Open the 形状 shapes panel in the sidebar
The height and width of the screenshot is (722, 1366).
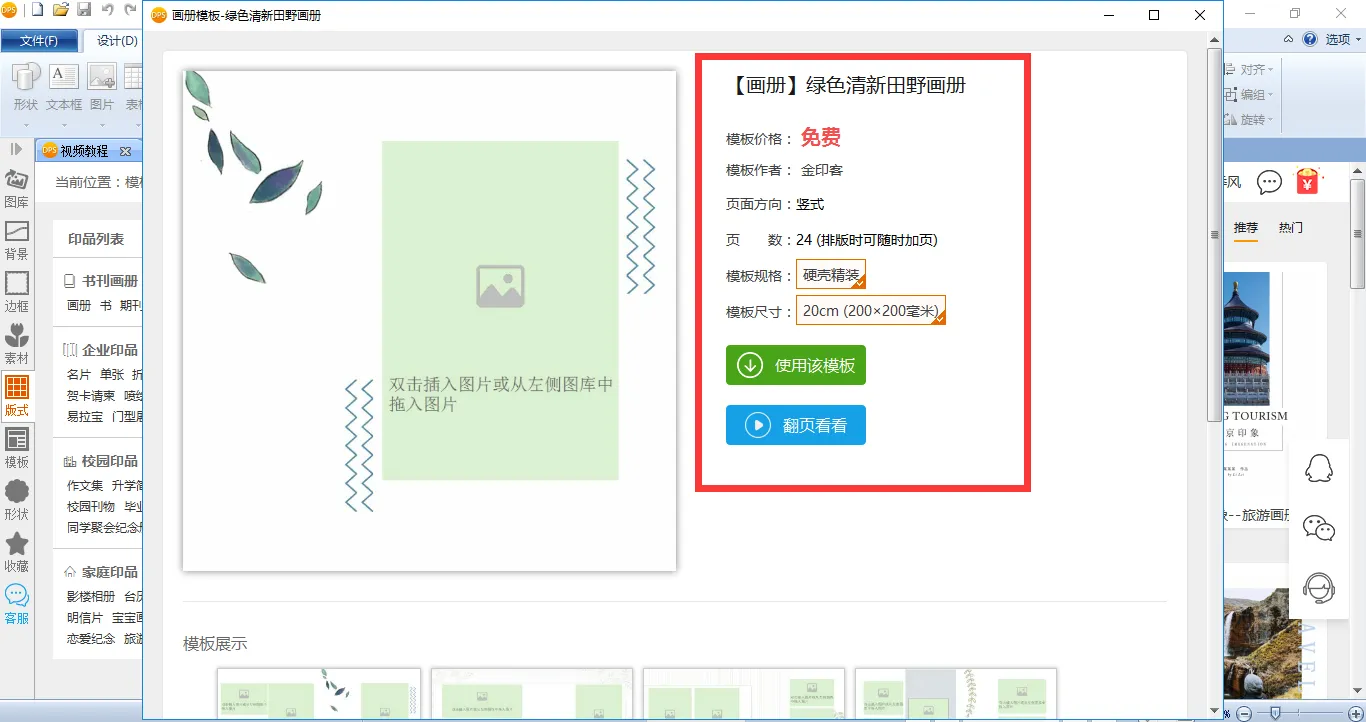(17, 500)
